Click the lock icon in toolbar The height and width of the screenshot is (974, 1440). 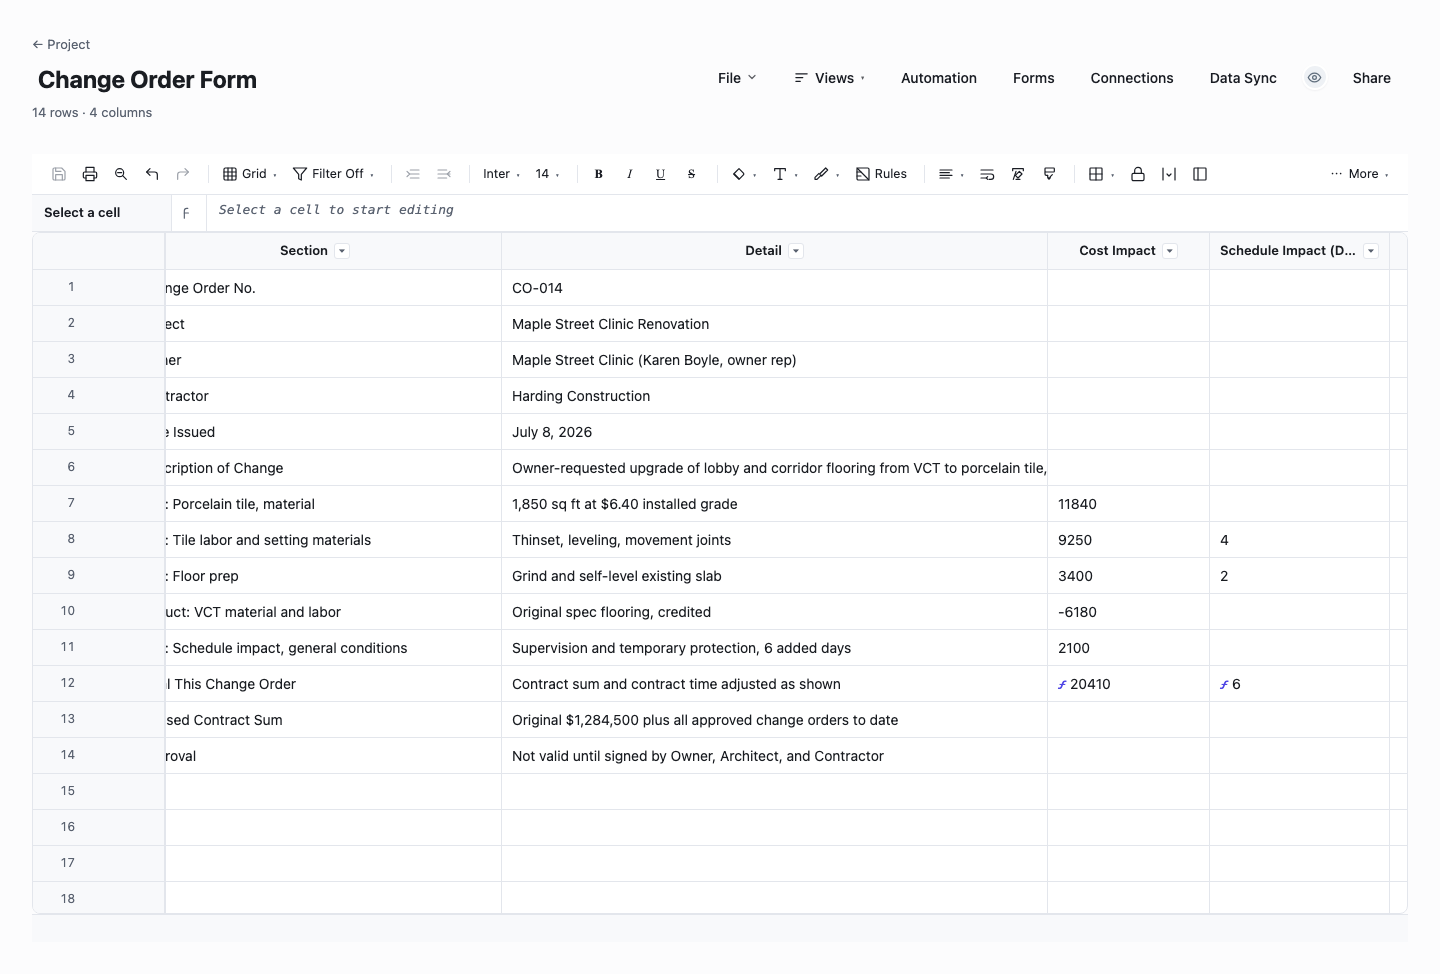click(1138, 174)
